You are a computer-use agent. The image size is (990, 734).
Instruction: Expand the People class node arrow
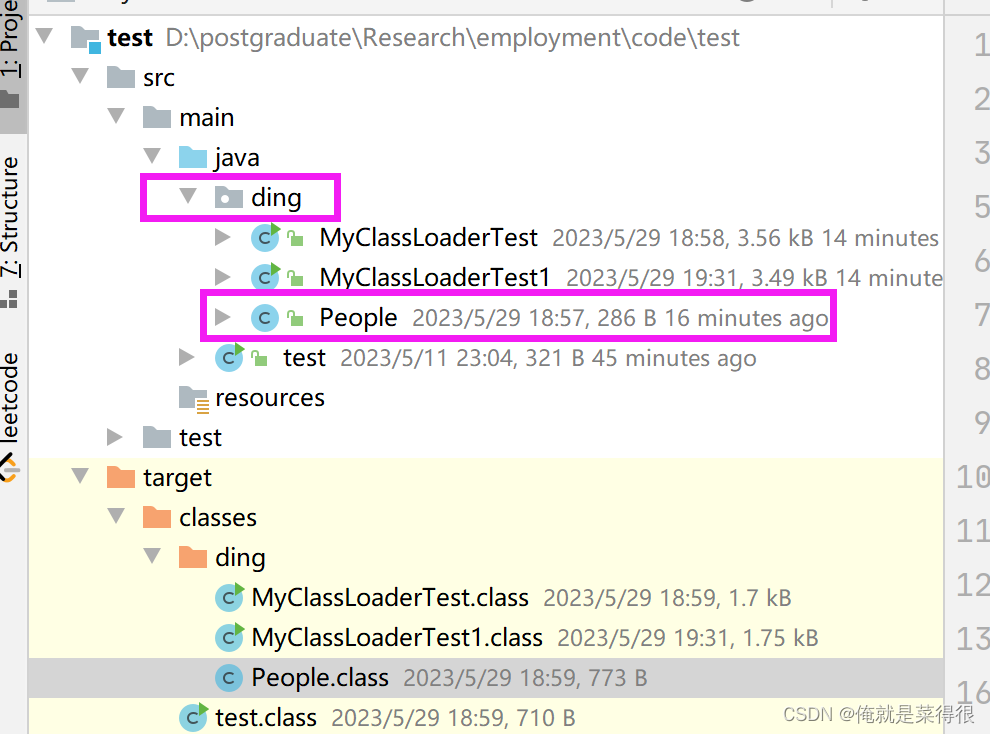click(x=222, y=317)
